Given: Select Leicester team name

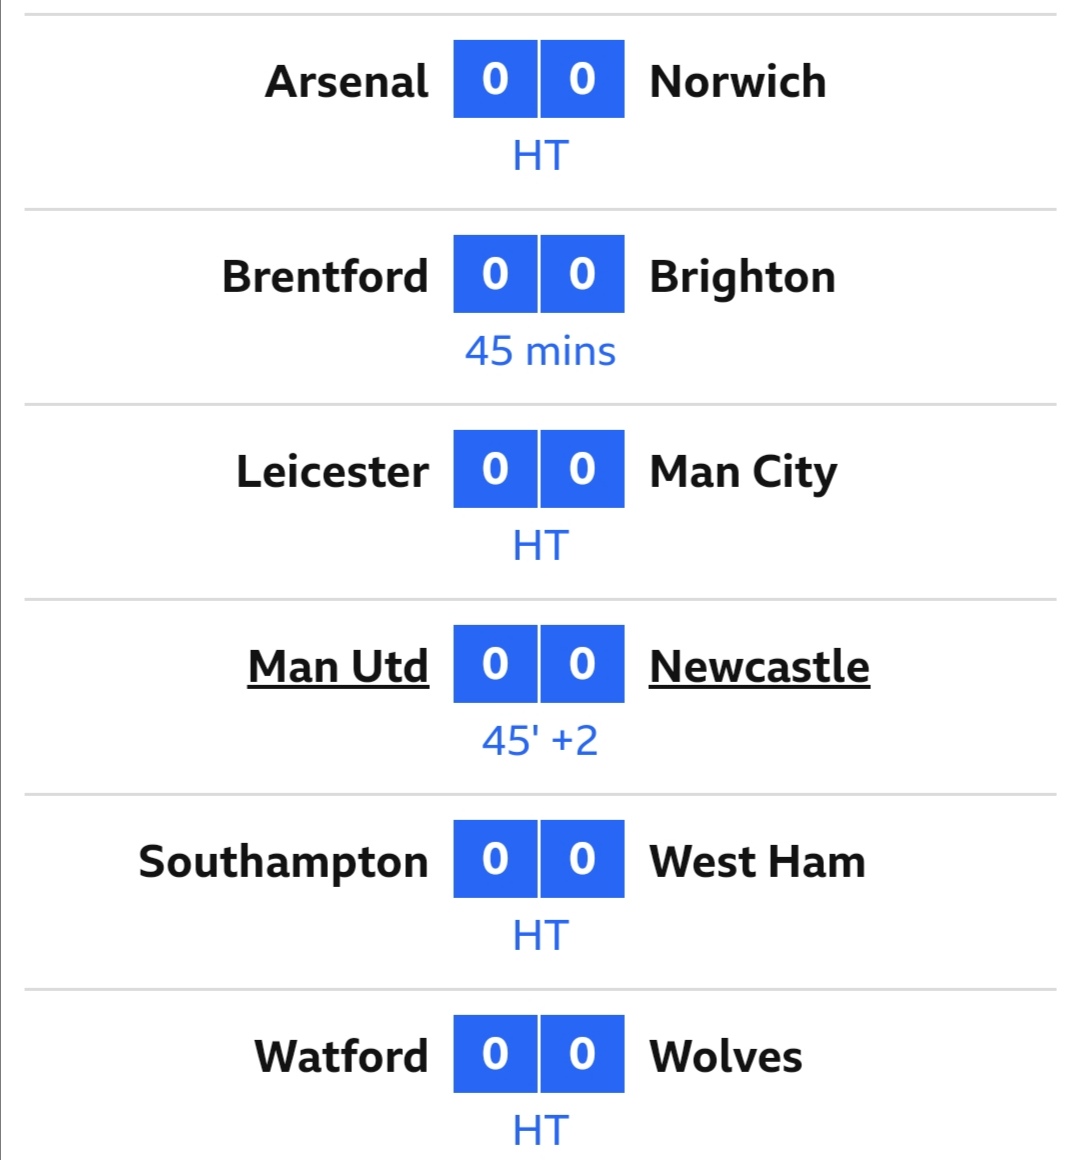Looking at the screenshot, I should coord(332,471).
